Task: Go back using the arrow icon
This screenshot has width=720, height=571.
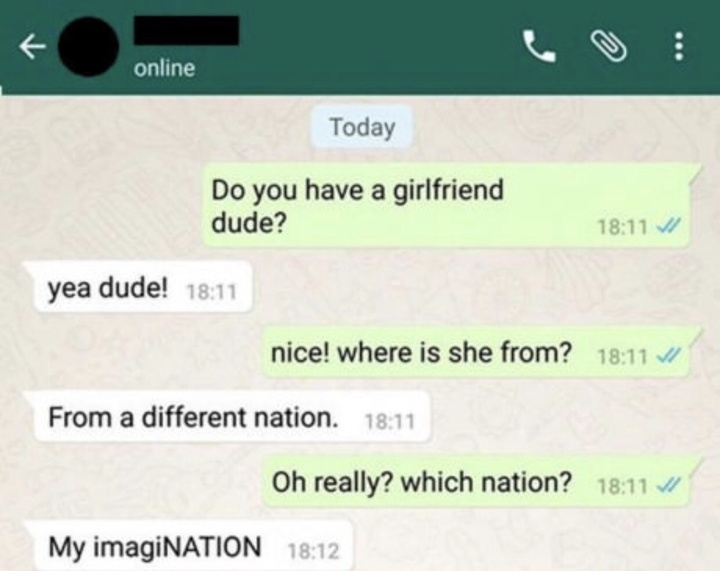Action: click(32, 46)
